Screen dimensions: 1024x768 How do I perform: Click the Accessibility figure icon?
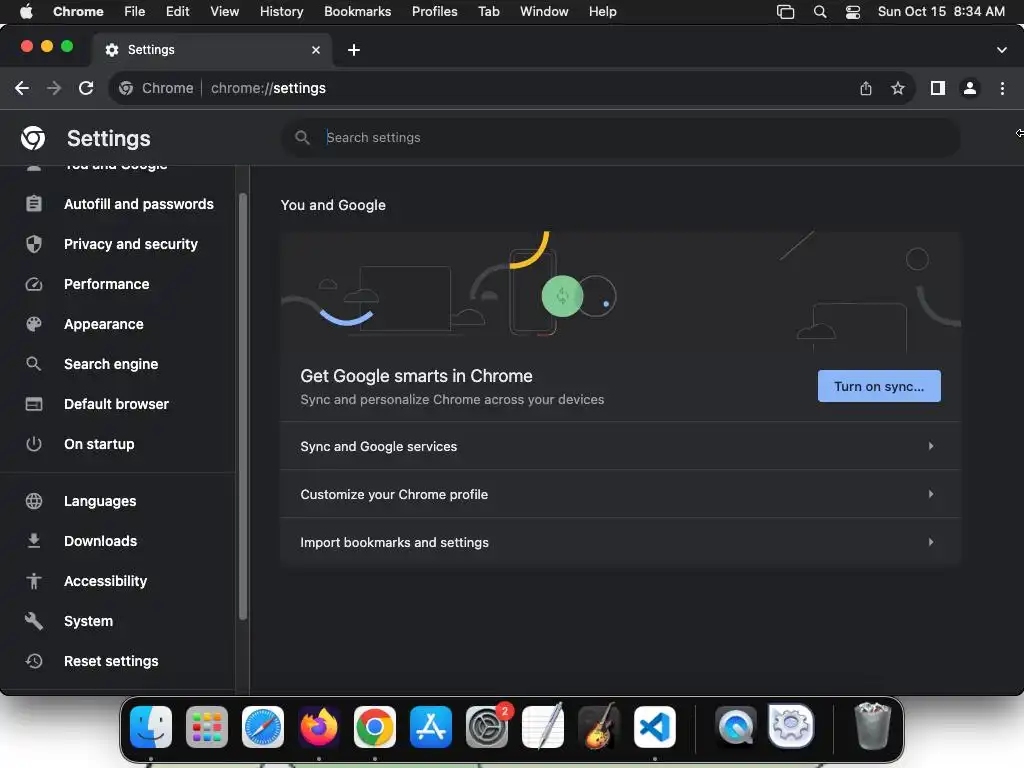coord(33,581)
